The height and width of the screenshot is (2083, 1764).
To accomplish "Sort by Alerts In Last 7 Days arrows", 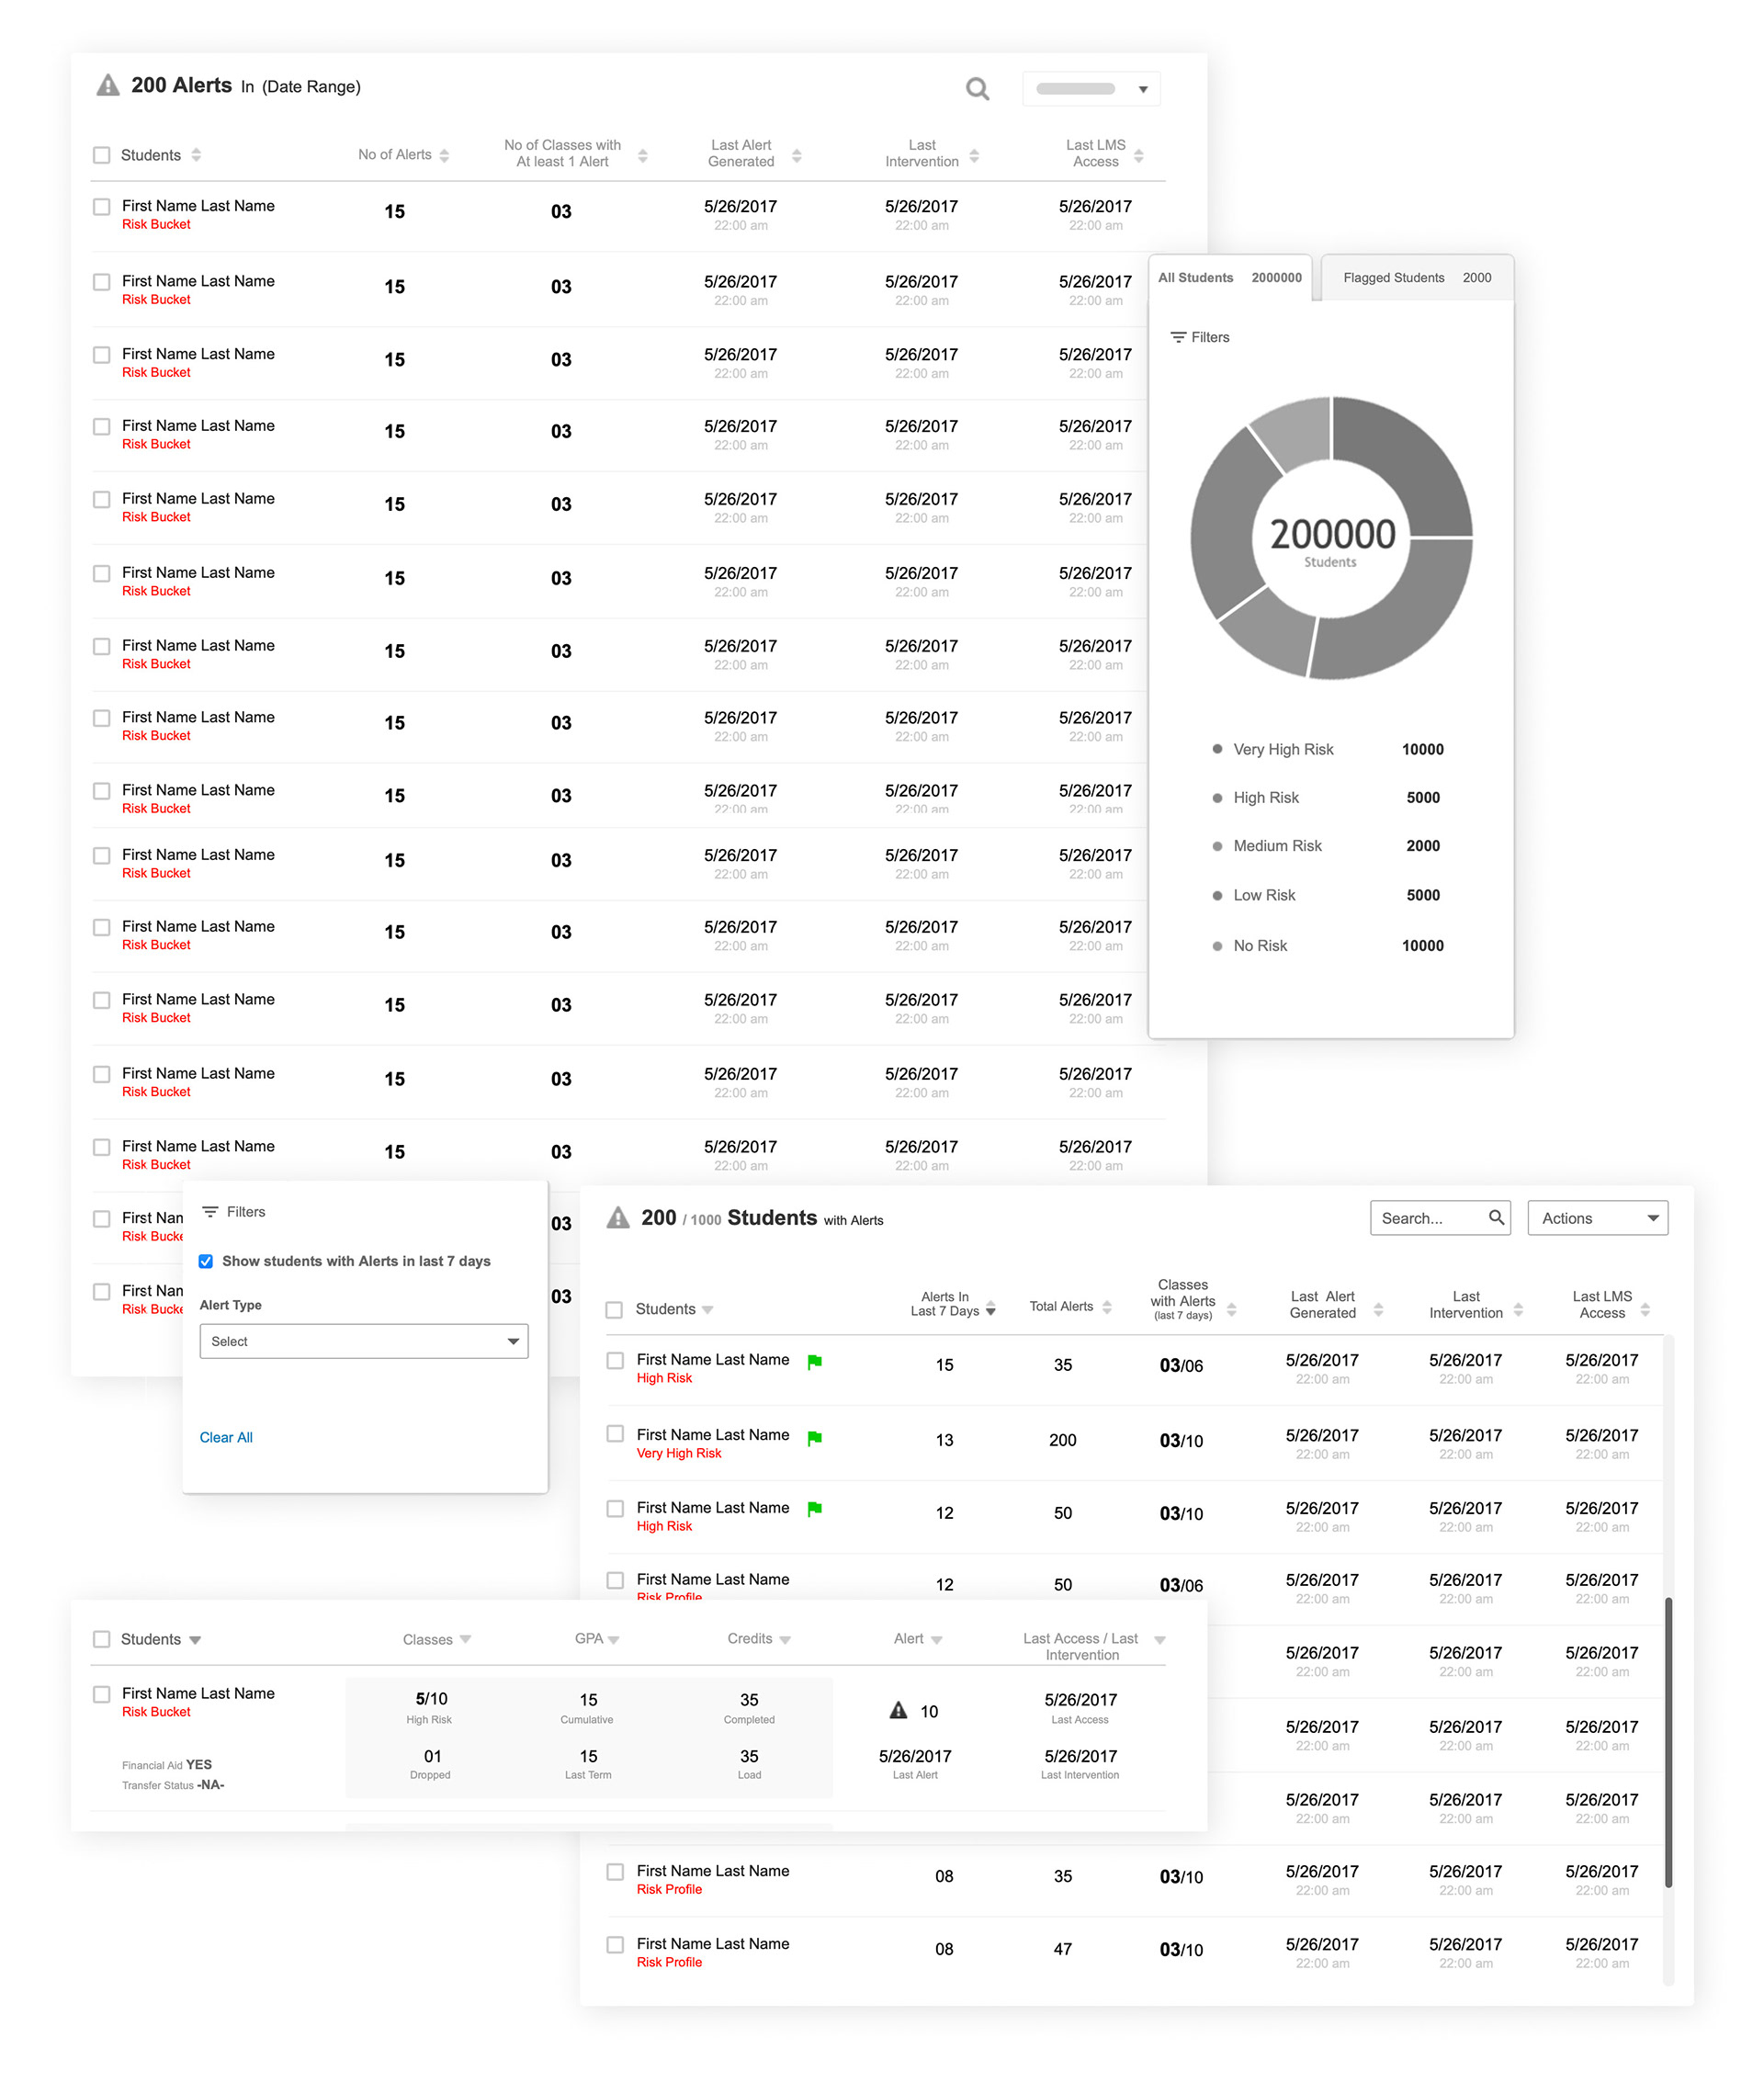I will click(x=990, y=1310).
